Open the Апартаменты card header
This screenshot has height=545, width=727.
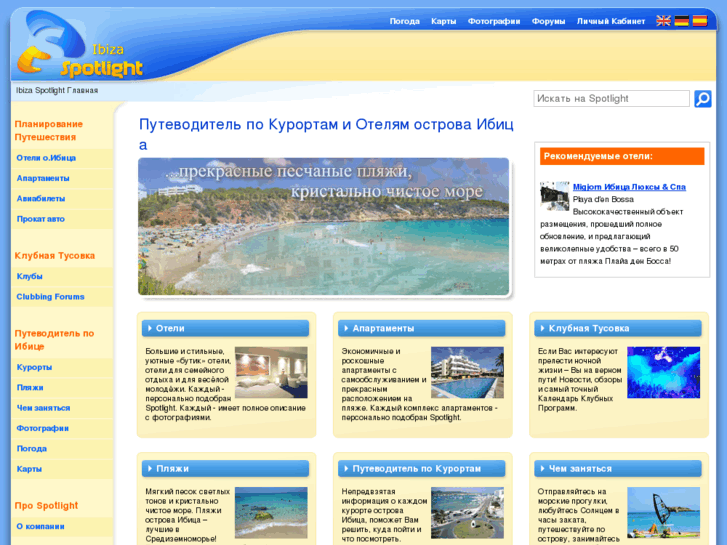pyautogui.click(x=421, y=328)
